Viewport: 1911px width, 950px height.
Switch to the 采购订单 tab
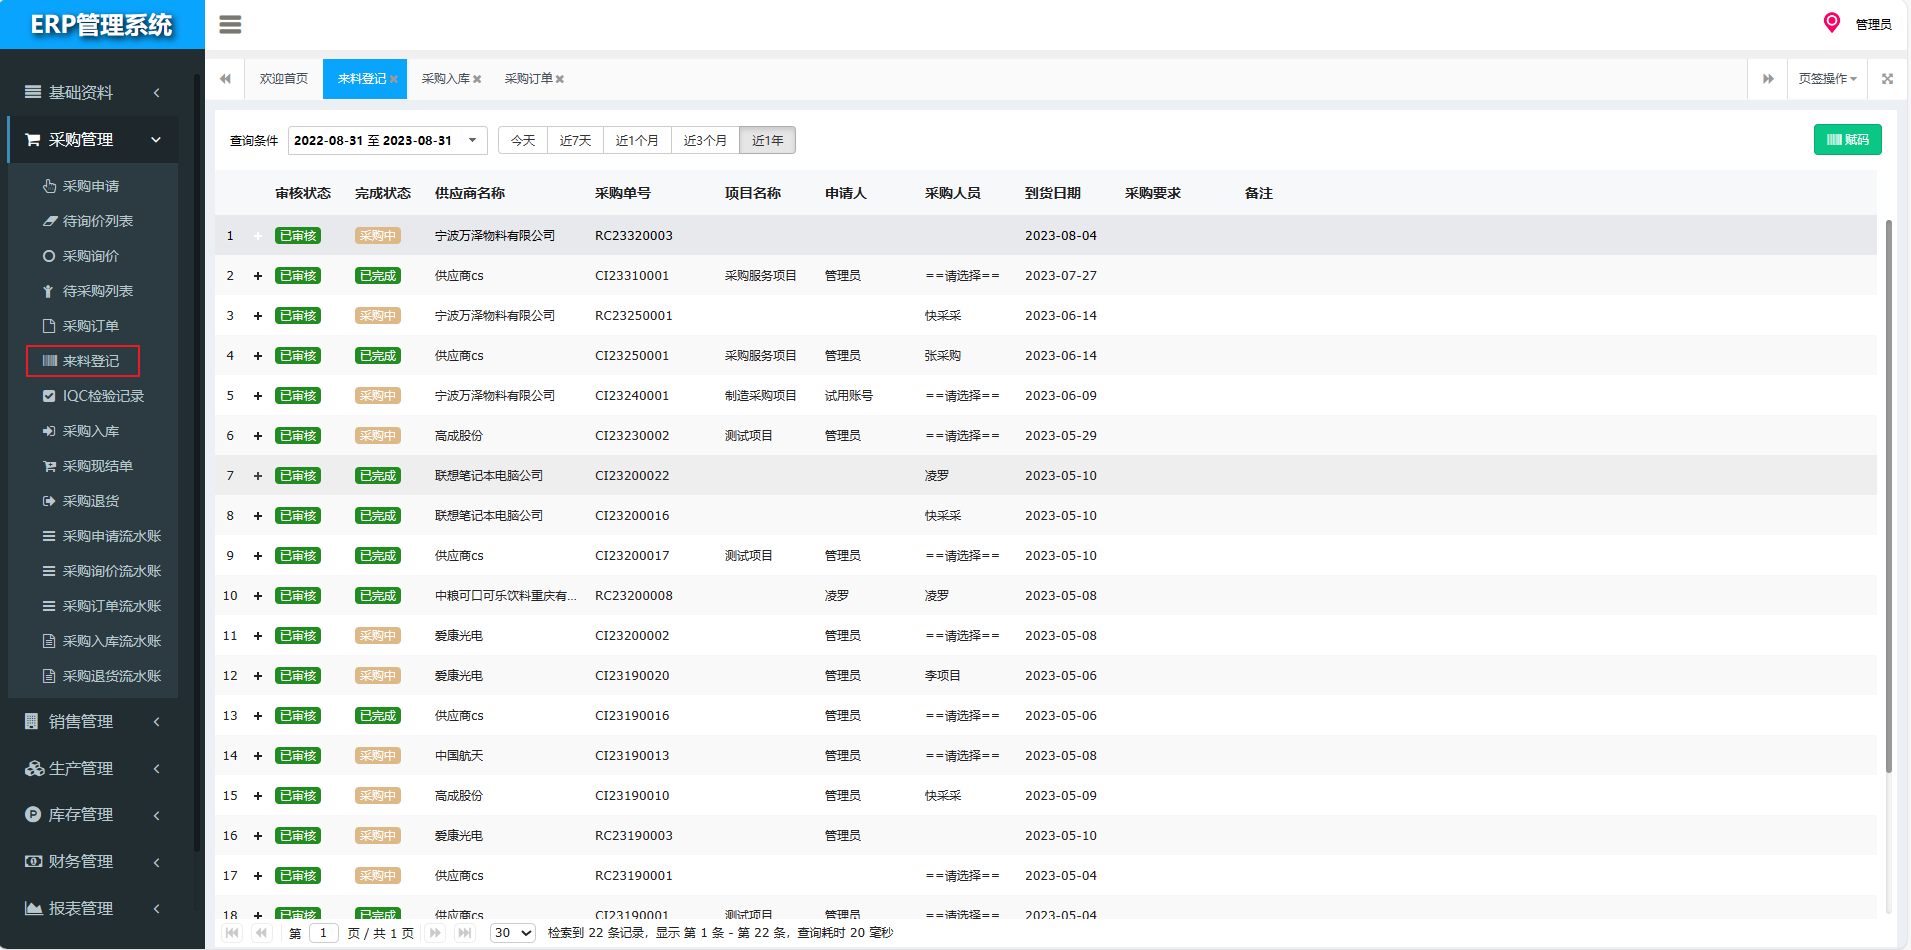[x=528, y=79]
